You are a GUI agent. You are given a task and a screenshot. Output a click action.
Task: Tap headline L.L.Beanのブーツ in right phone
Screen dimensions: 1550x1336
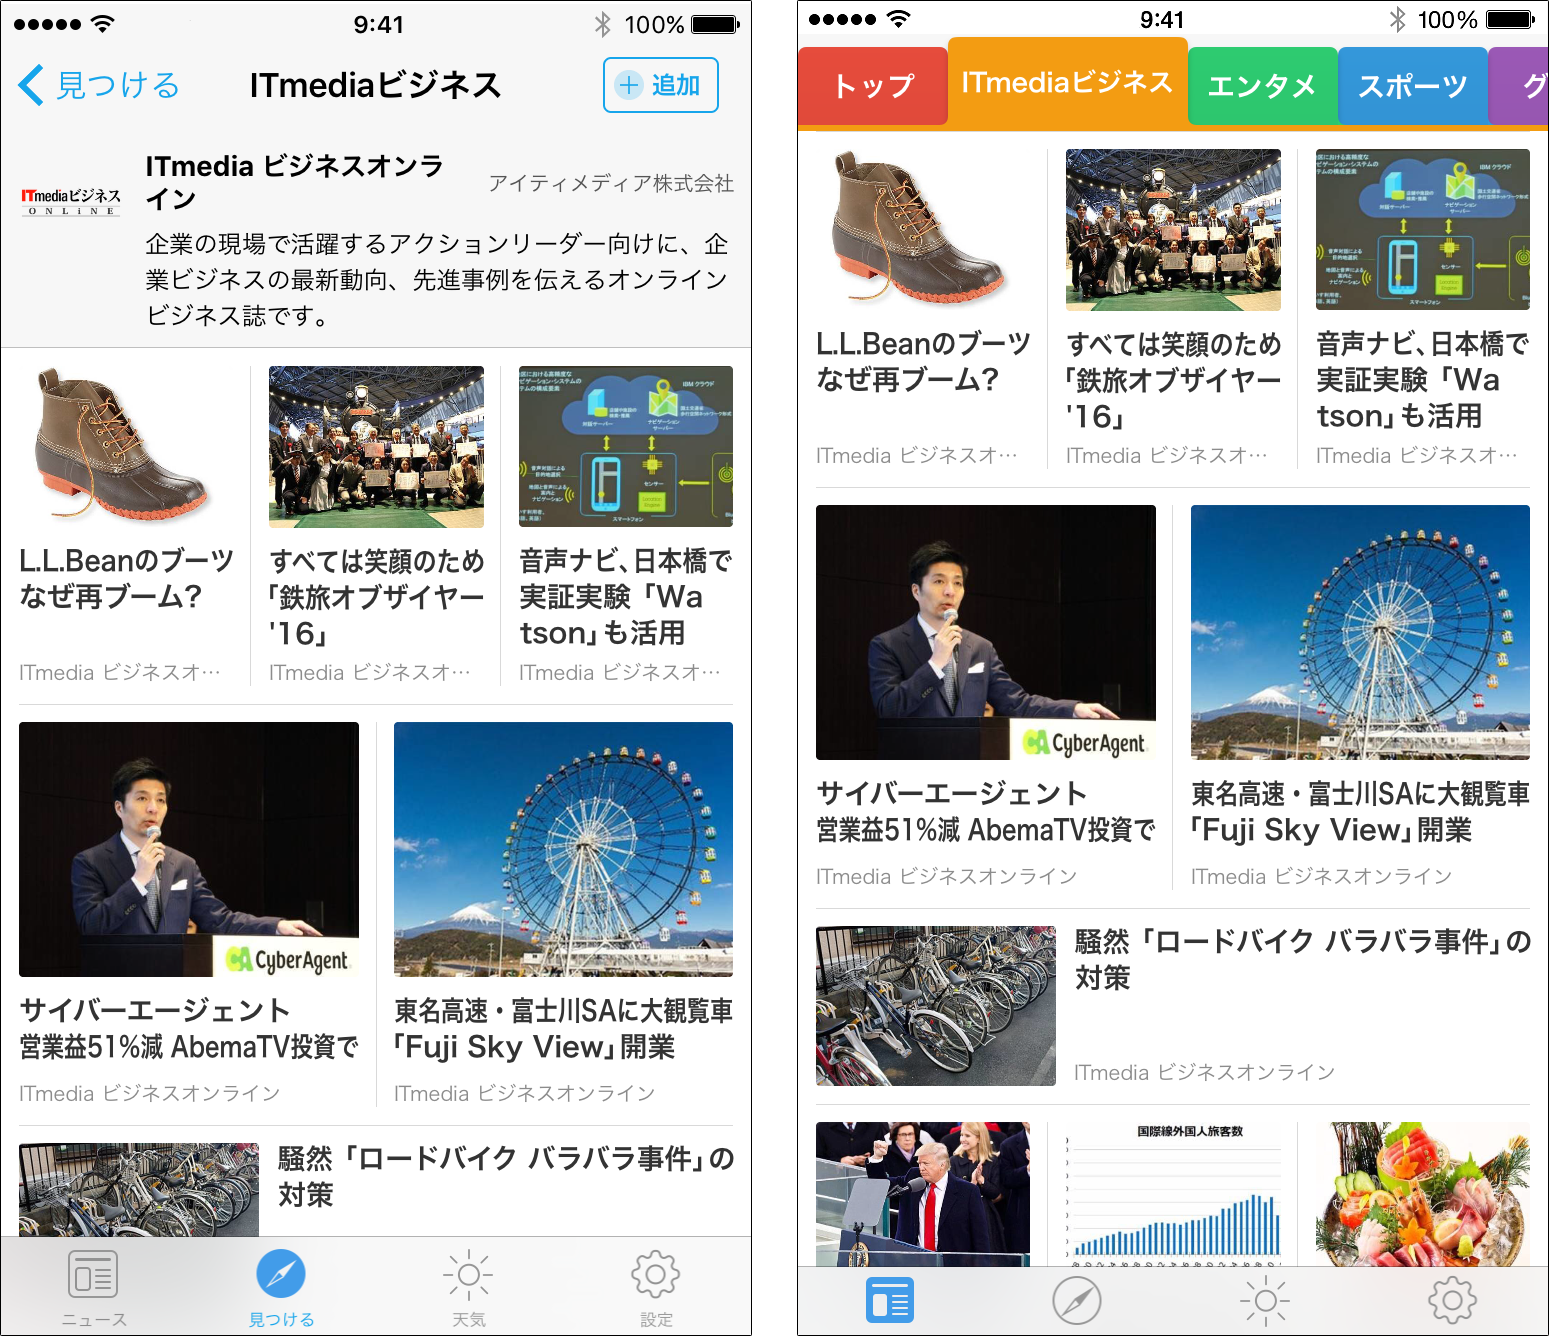(x=923, y=362)
